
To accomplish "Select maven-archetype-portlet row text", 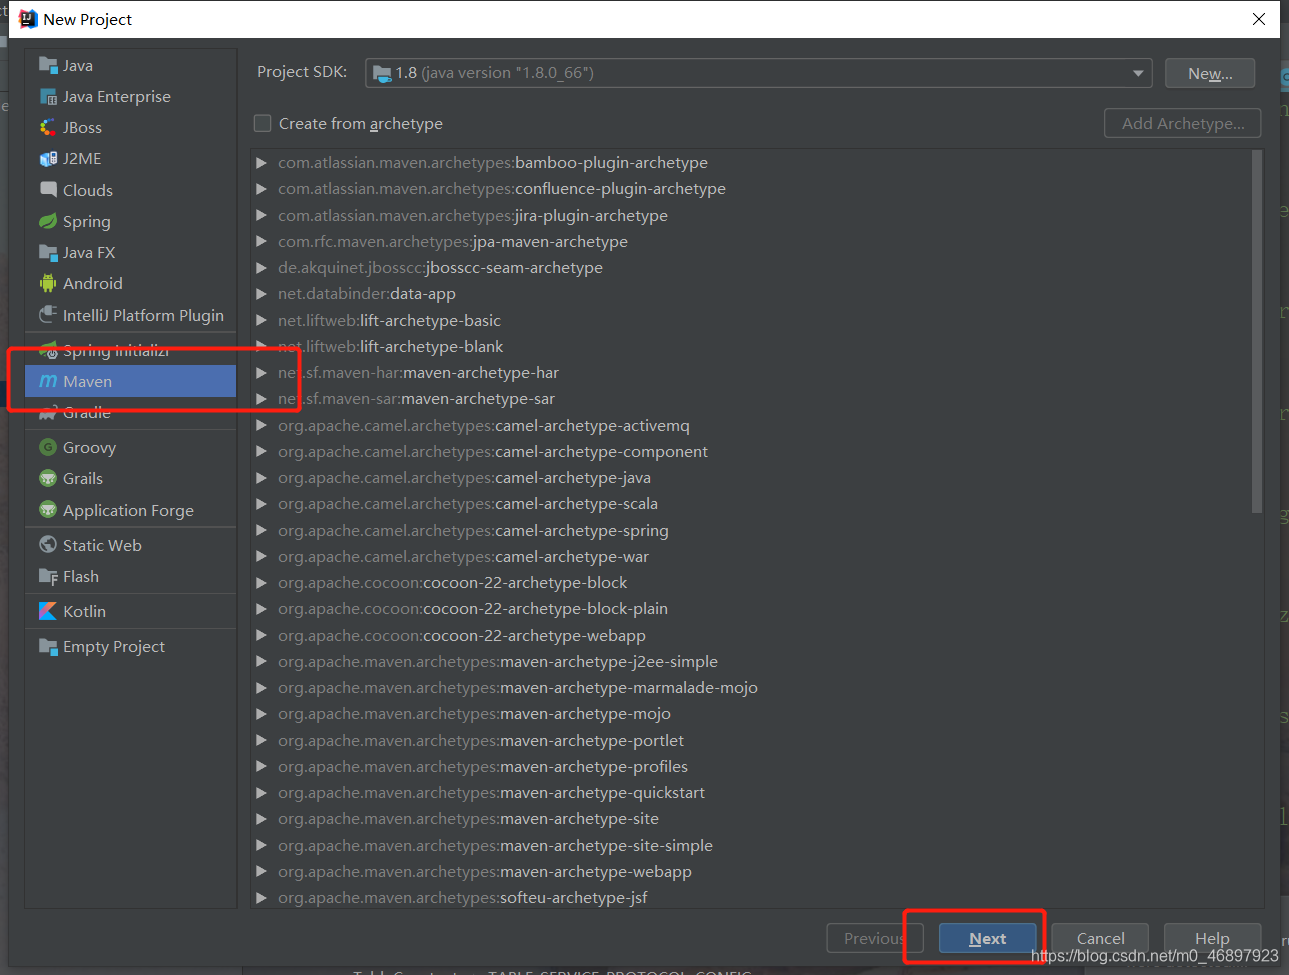I will click(x=481, y=740).
